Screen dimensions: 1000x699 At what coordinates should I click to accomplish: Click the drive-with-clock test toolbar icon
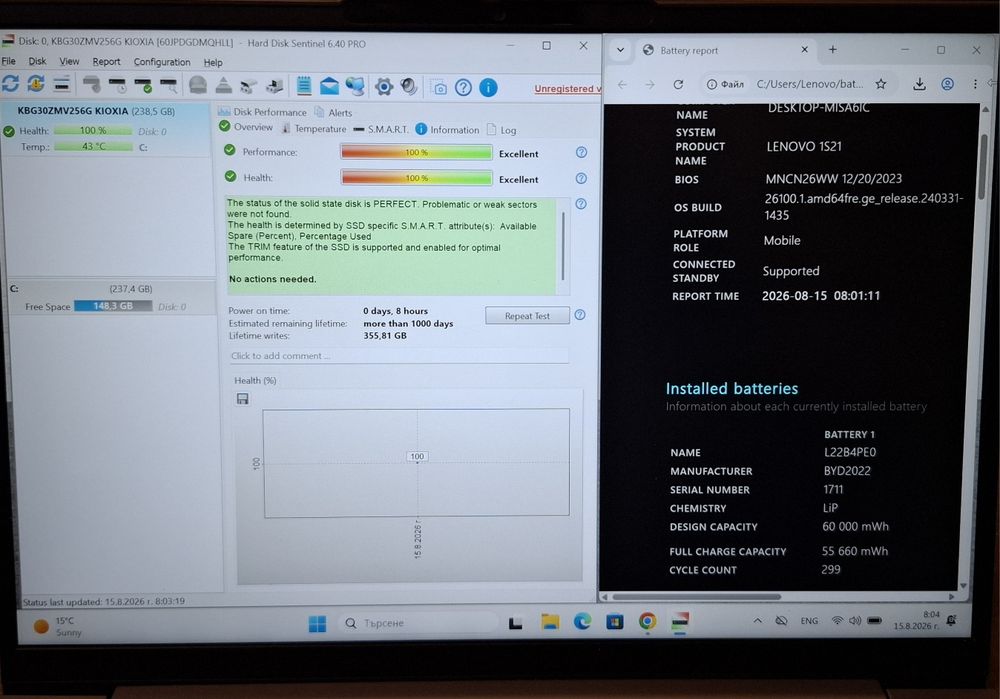pos(117,84)
